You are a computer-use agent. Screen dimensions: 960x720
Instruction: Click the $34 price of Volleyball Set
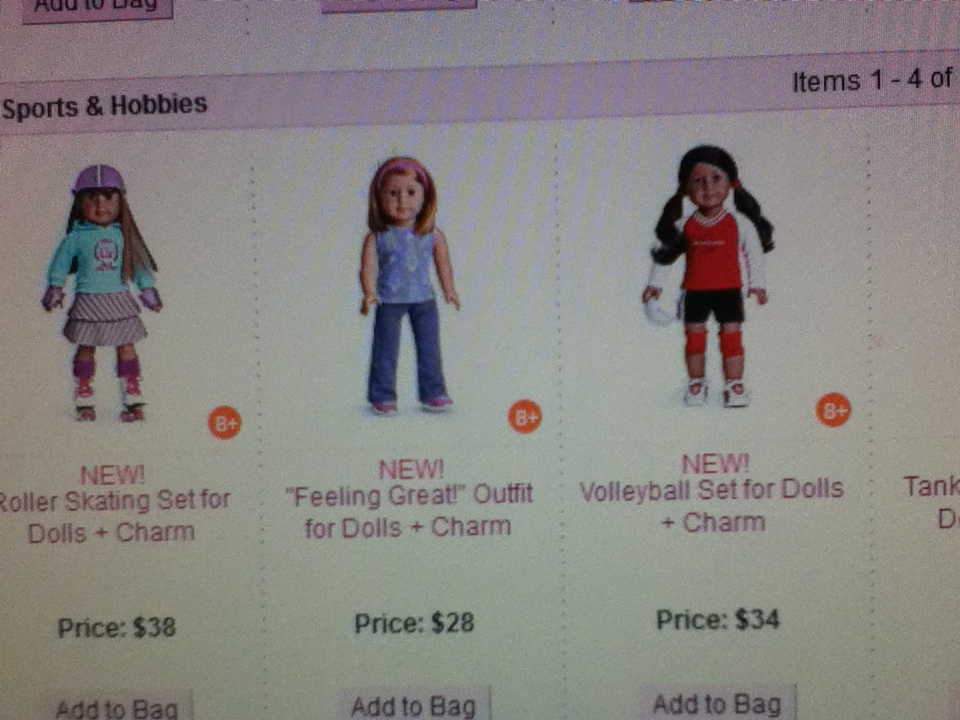(718, 619)
